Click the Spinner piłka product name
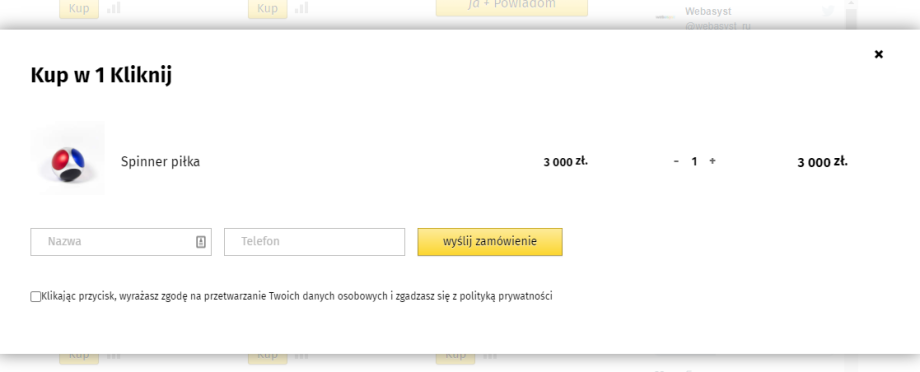This screenshot has width=920, height=372. pos(160,162)
